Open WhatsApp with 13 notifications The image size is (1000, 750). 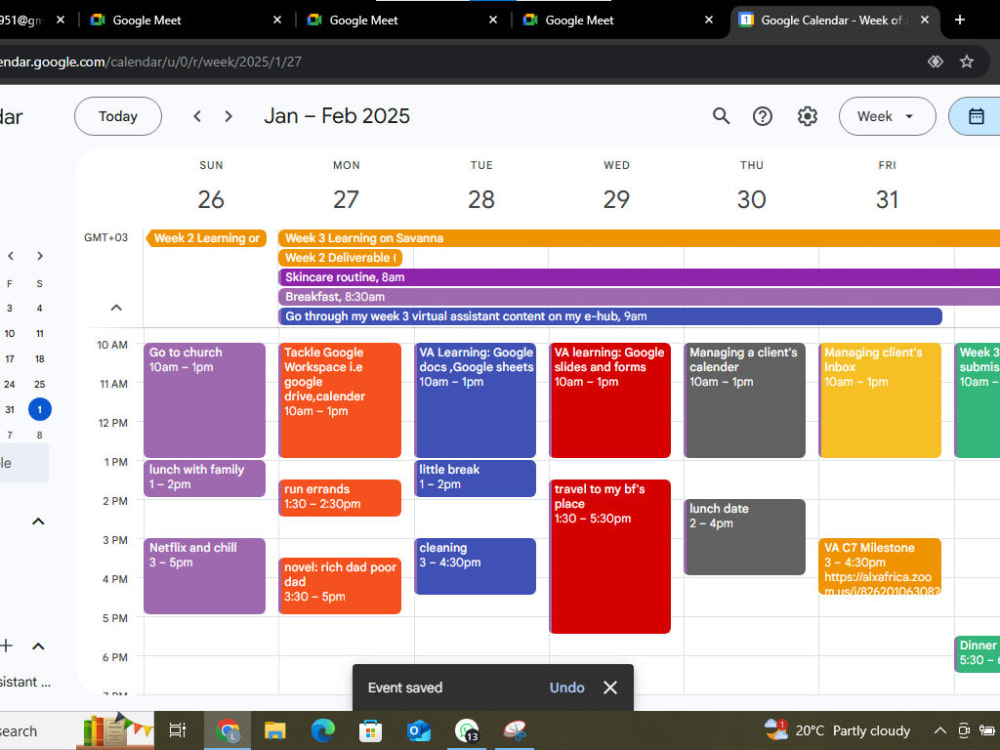point(467,731)
